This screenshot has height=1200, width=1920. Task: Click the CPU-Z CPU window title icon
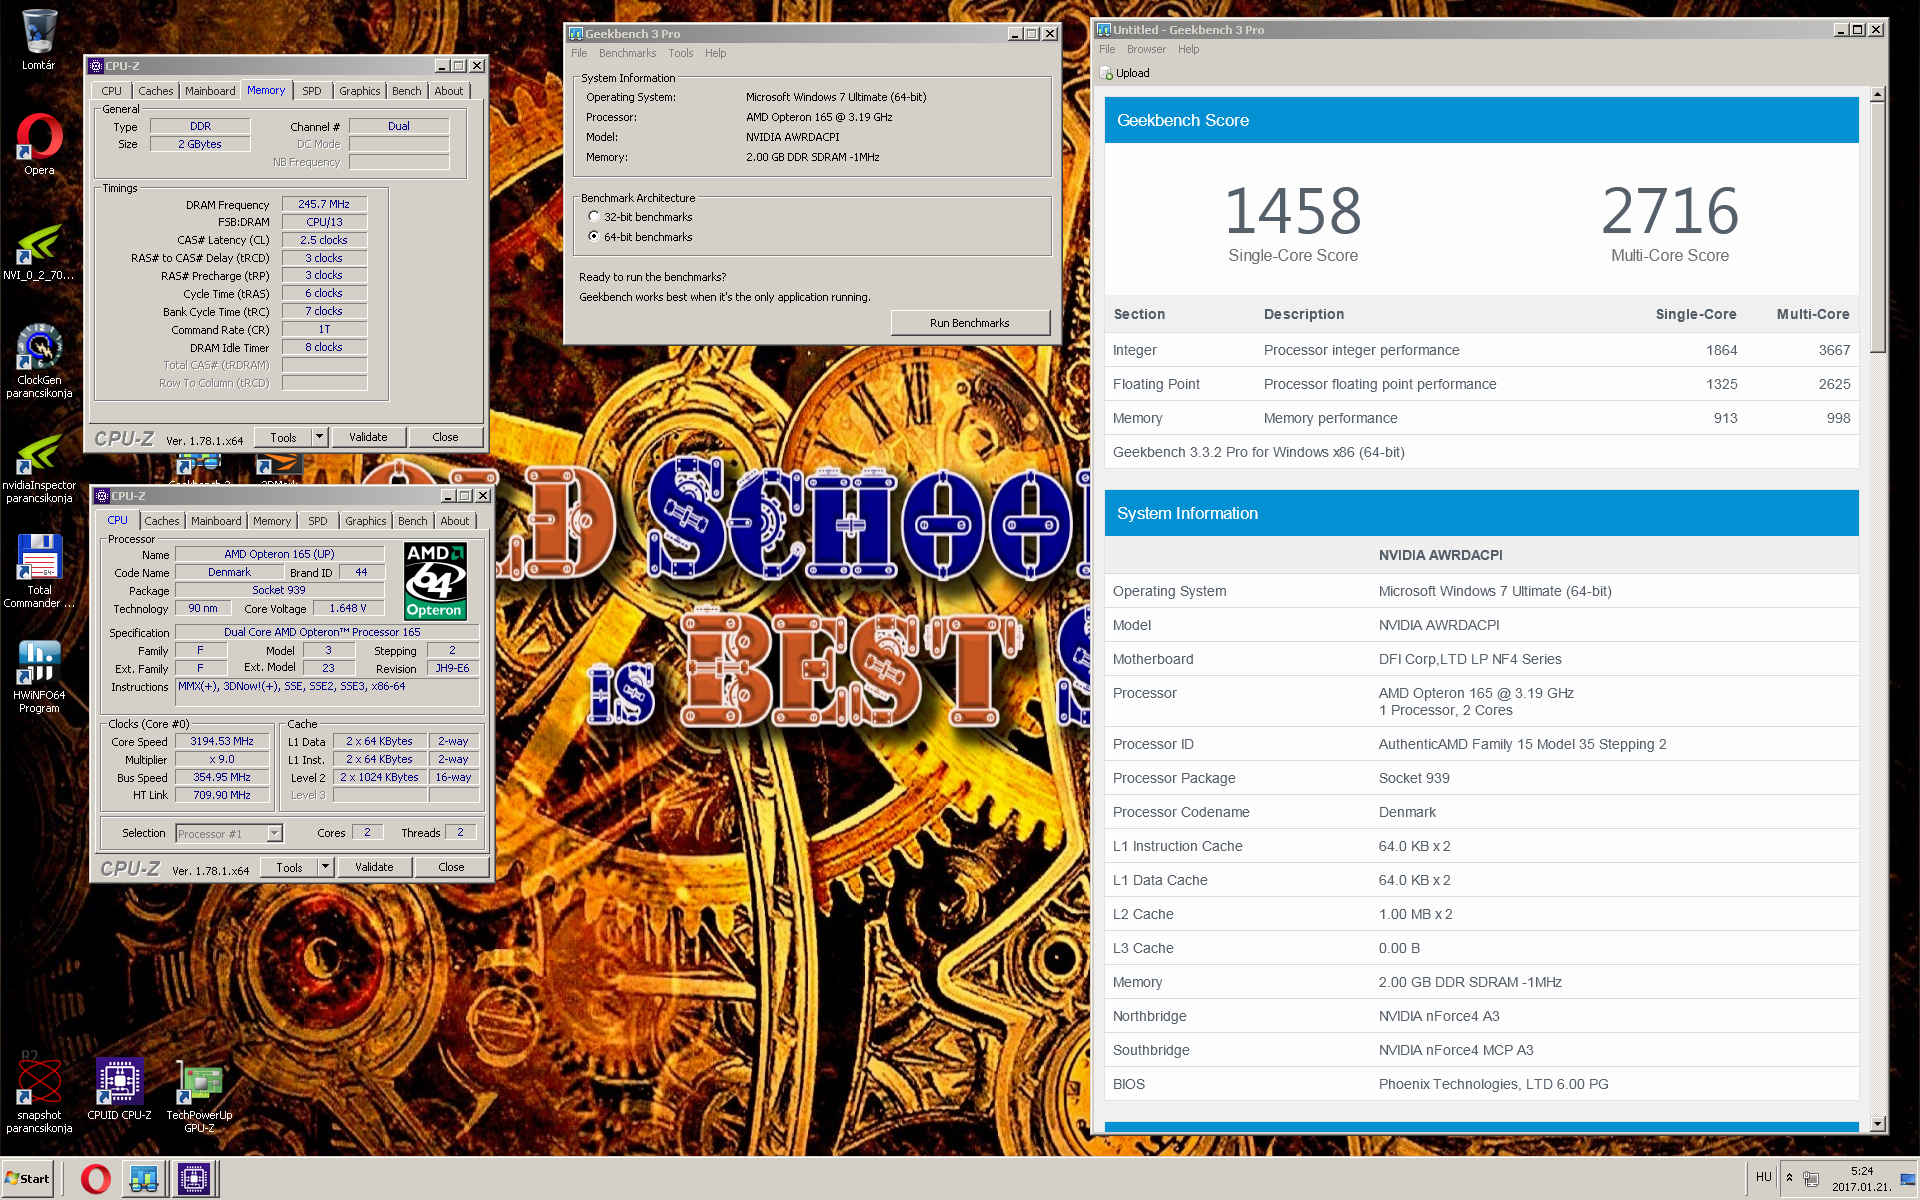[x=102, y=496]
